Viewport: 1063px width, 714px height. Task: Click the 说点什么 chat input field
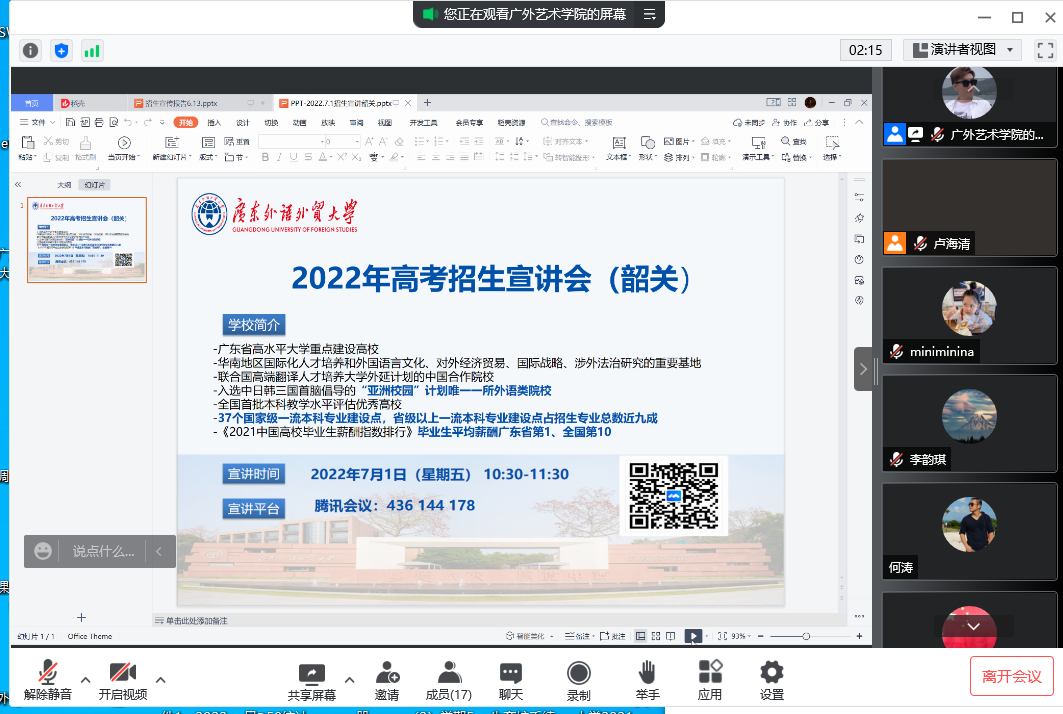(x=103, y=551)
